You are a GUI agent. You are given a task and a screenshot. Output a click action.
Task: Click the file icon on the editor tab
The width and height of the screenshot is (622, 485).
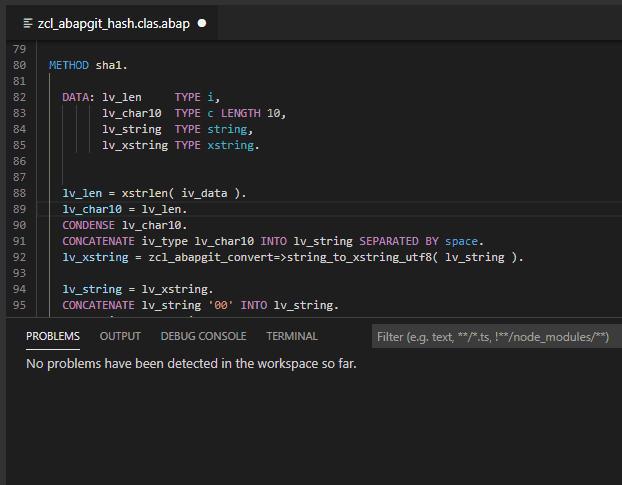27,22
